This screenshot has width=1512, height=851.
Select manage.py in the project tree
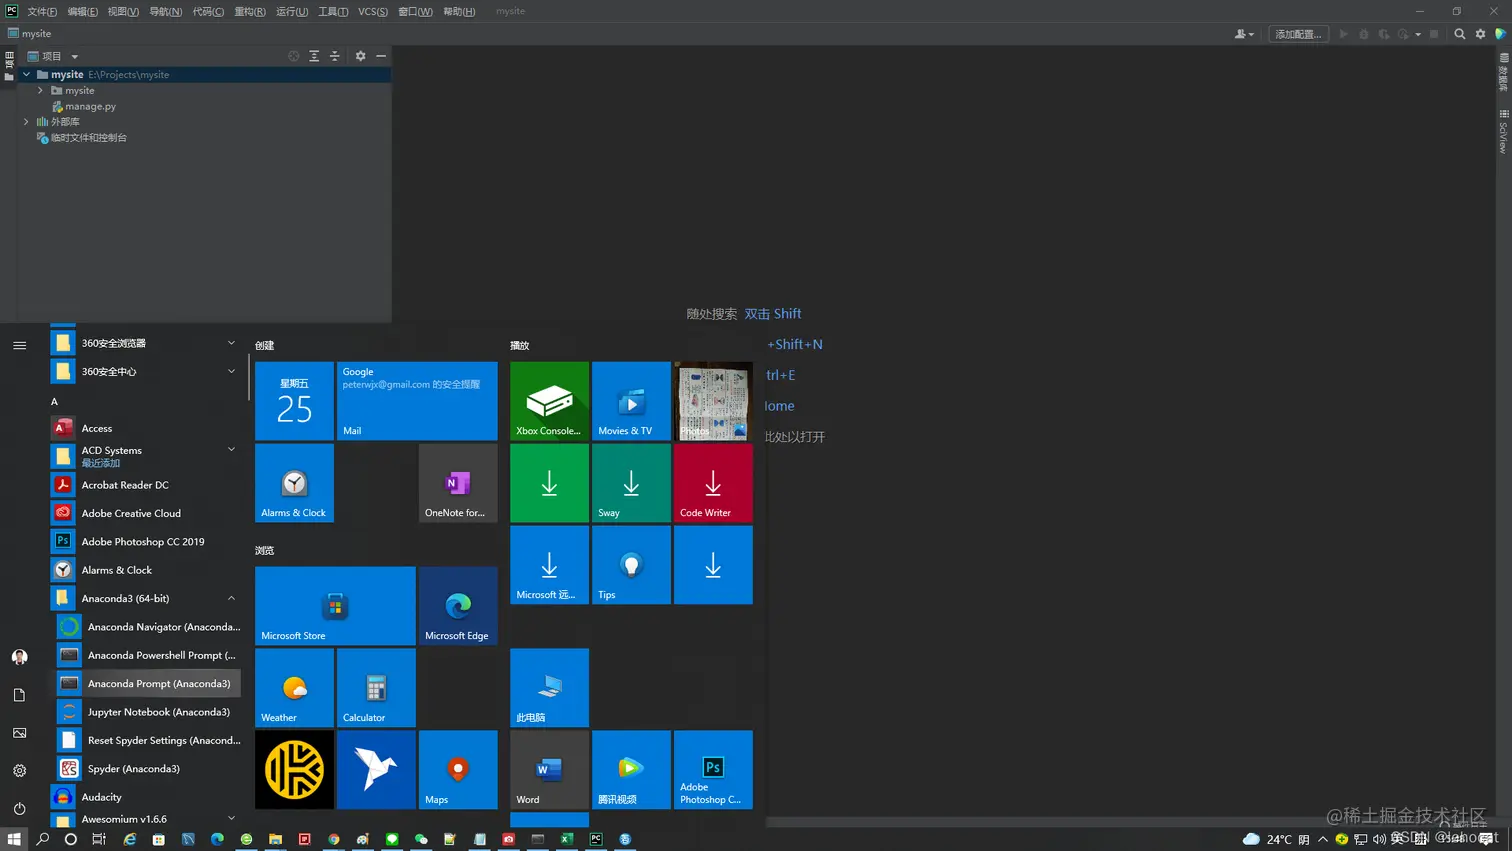point(84,106)
